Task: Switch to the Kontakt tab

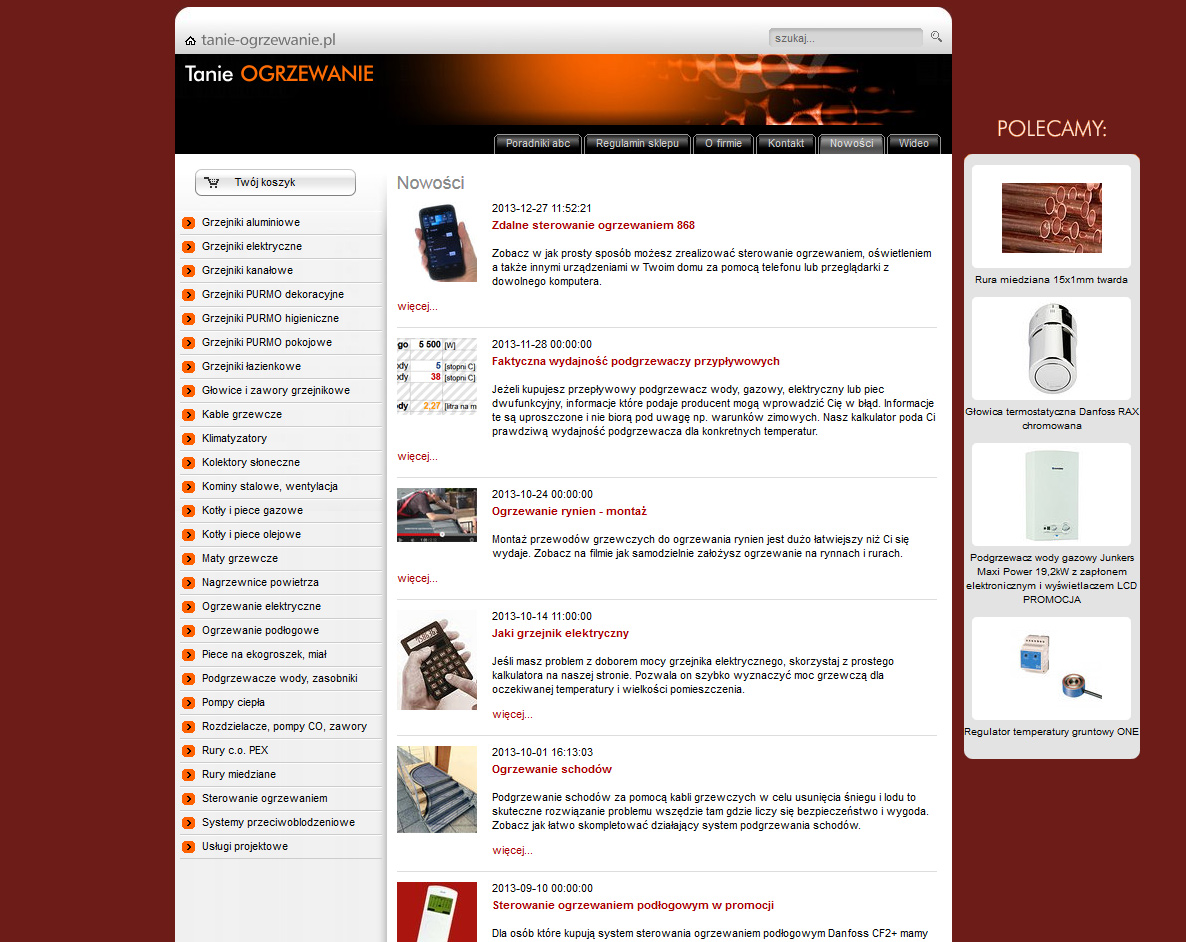Action: pos(786,144)
